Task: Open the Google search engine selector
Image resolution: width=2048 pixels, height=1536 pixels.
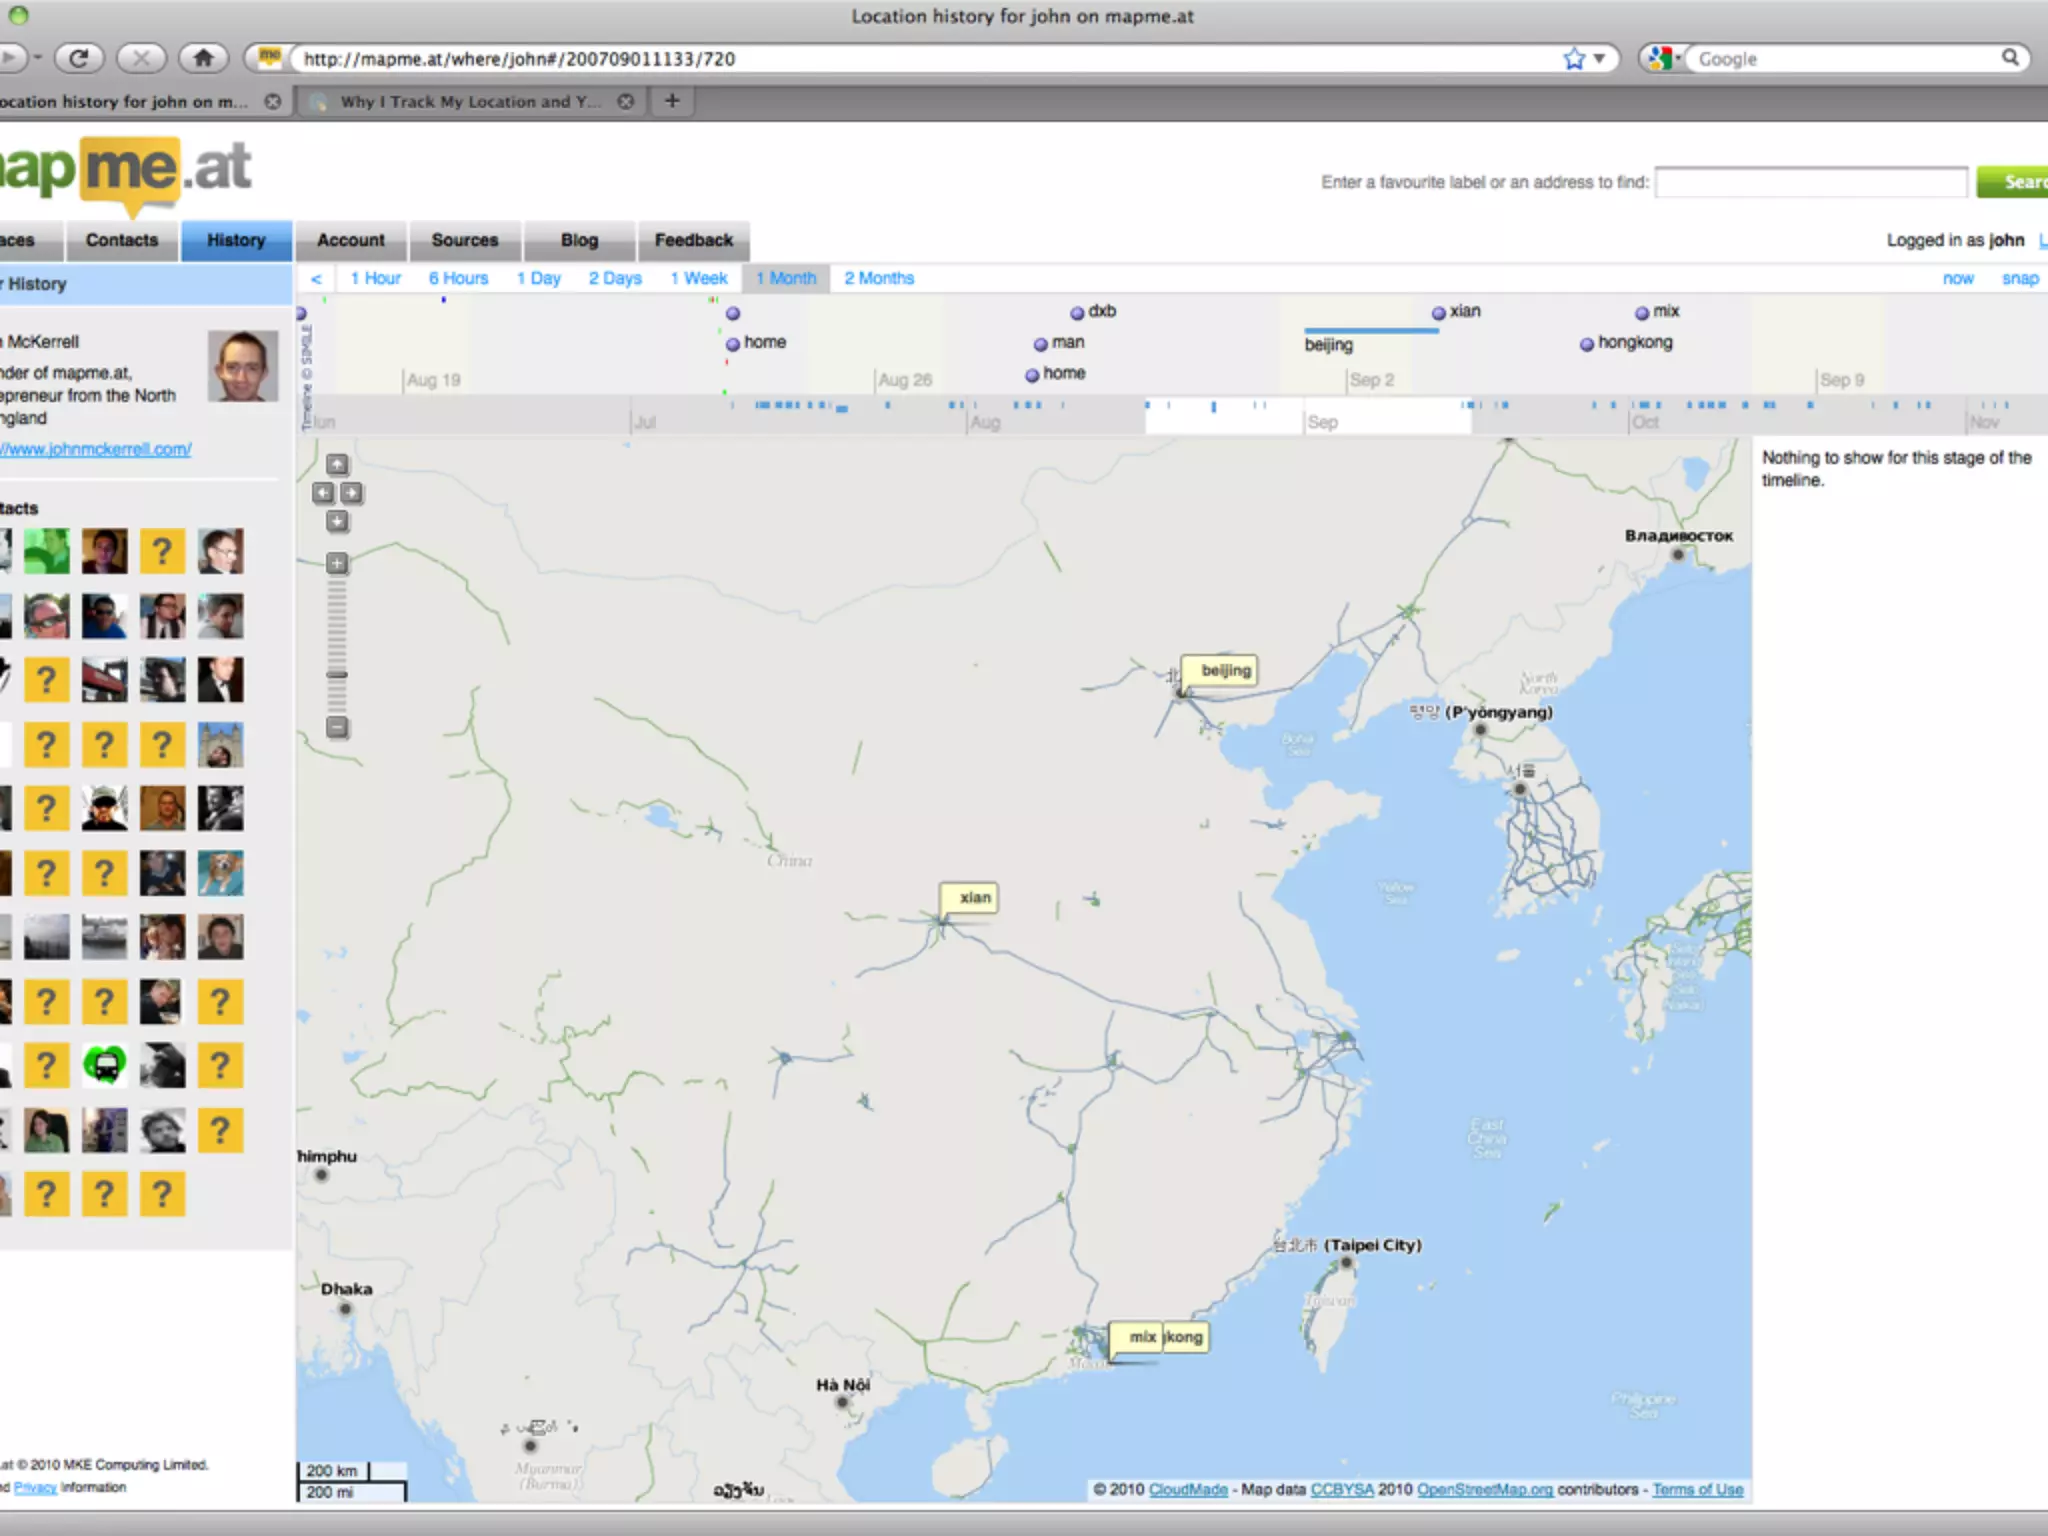Action: (x=1663, y=59)
